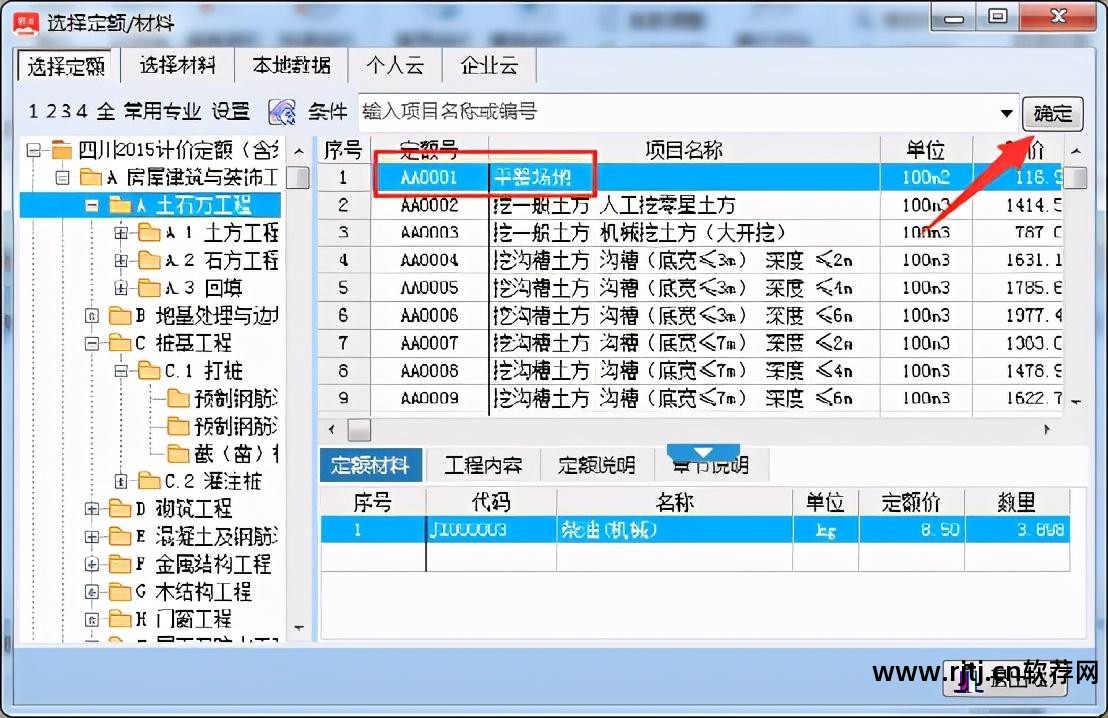Click the C 桩基工程 folder icon
This screenshot has height=718, width=1108.
click(x=120, y=343)
